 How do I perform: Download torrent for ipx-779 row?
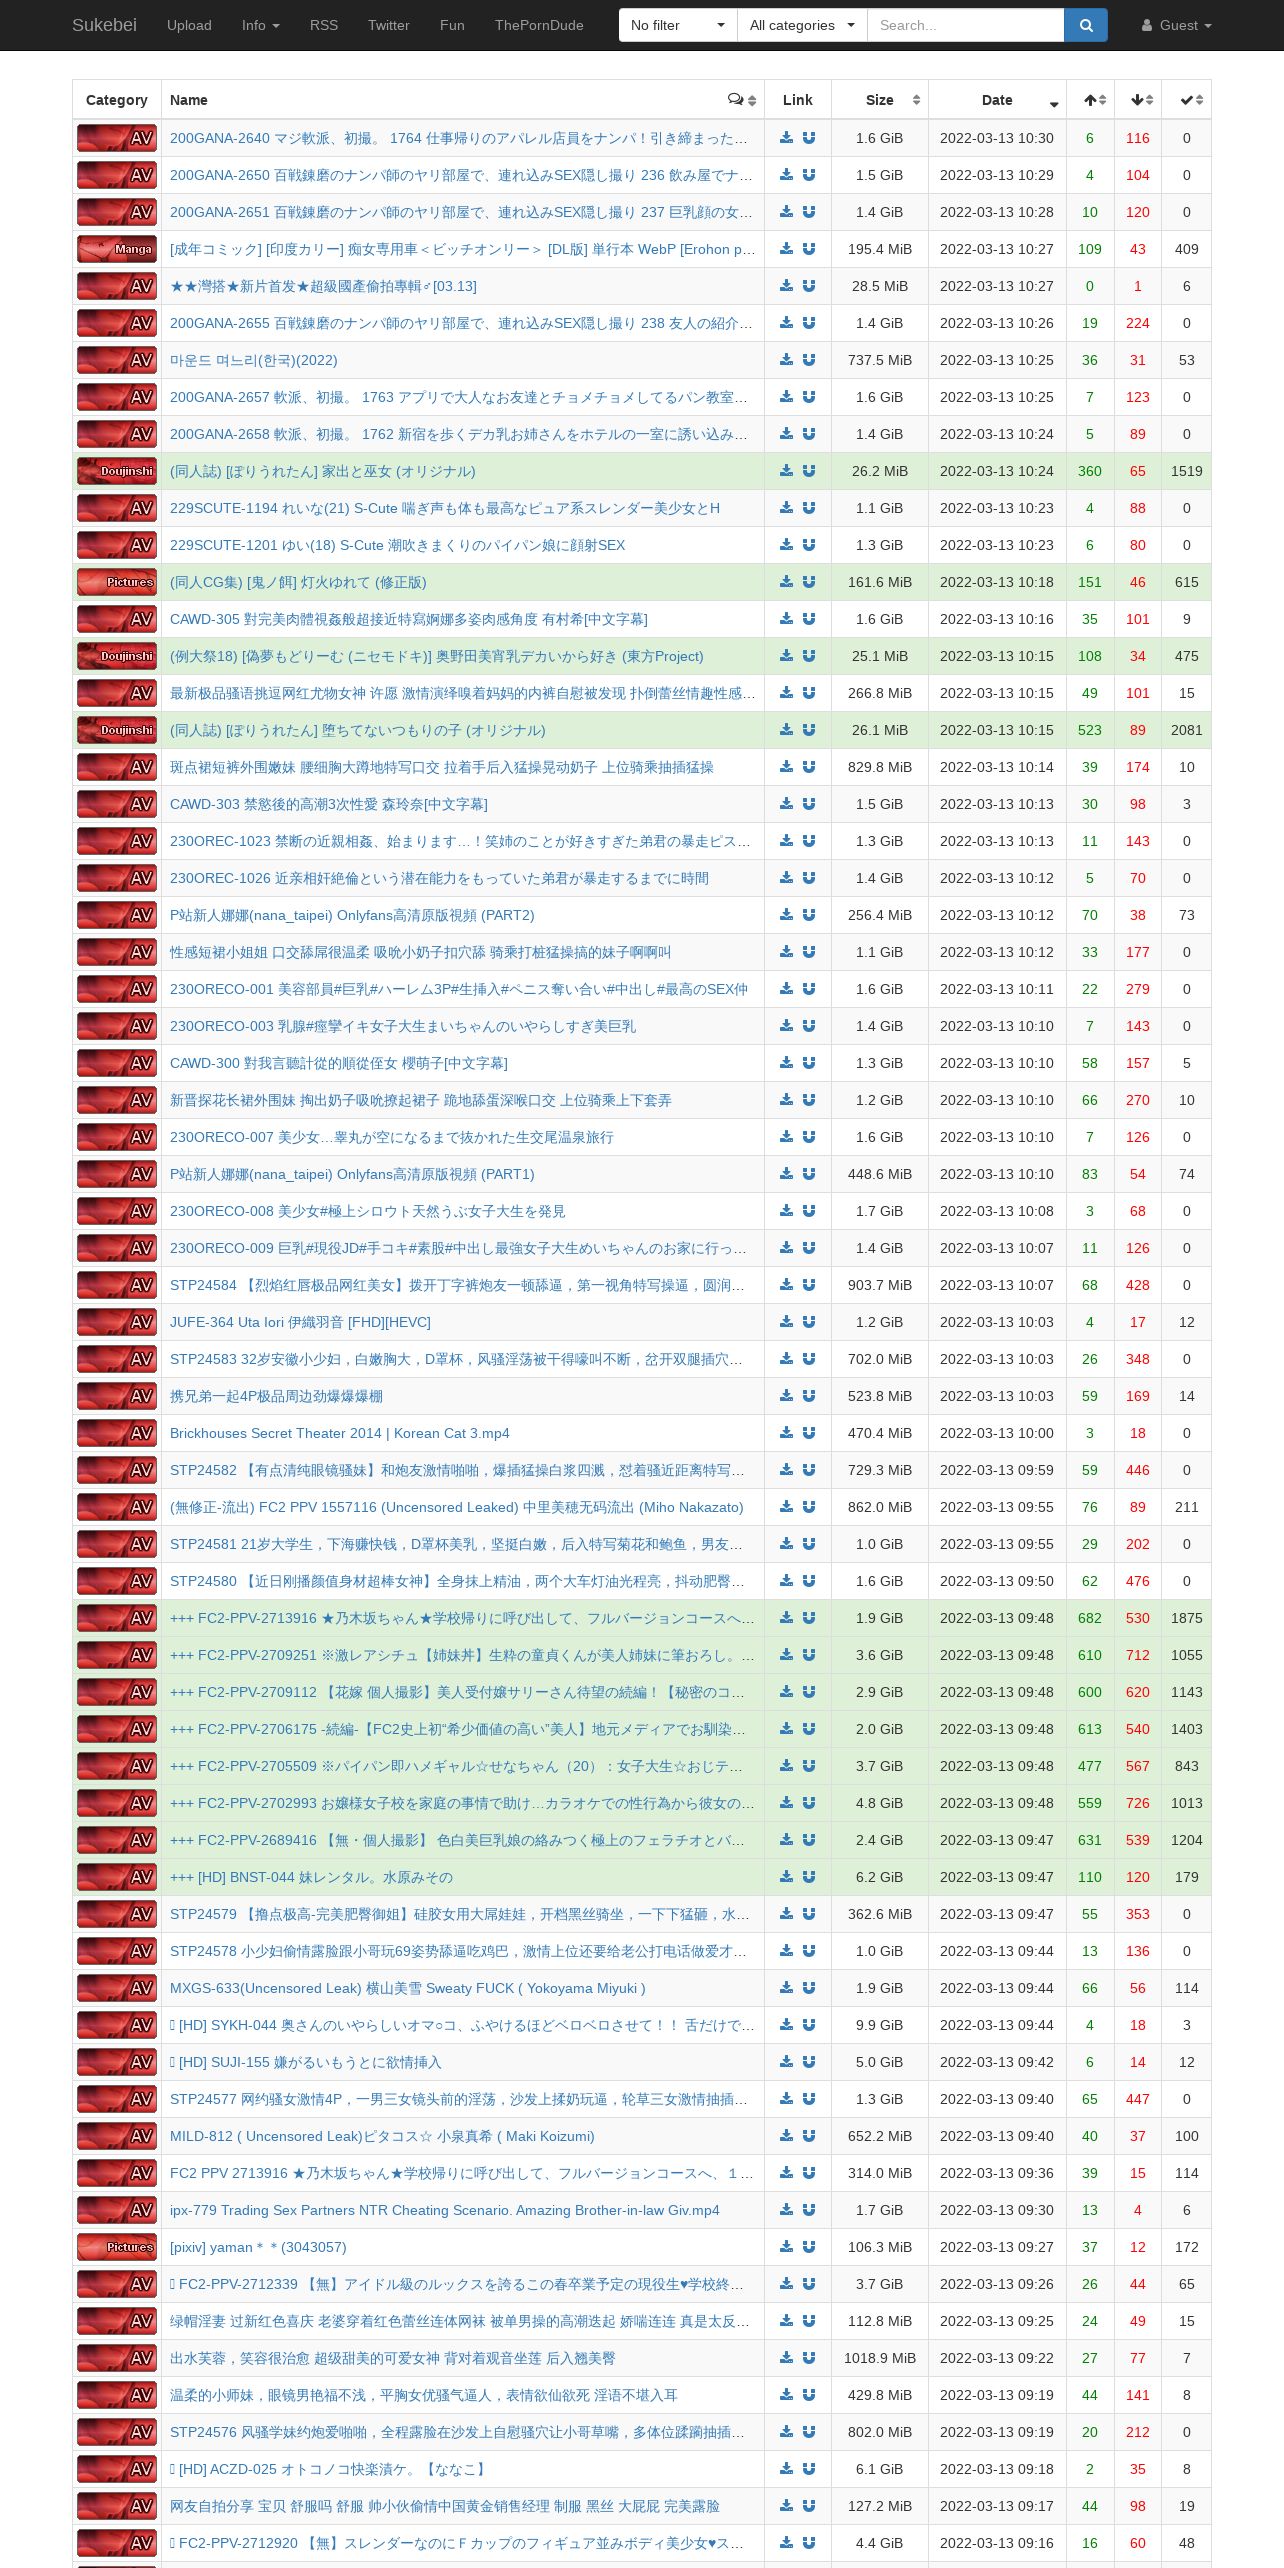[787, 2210]
